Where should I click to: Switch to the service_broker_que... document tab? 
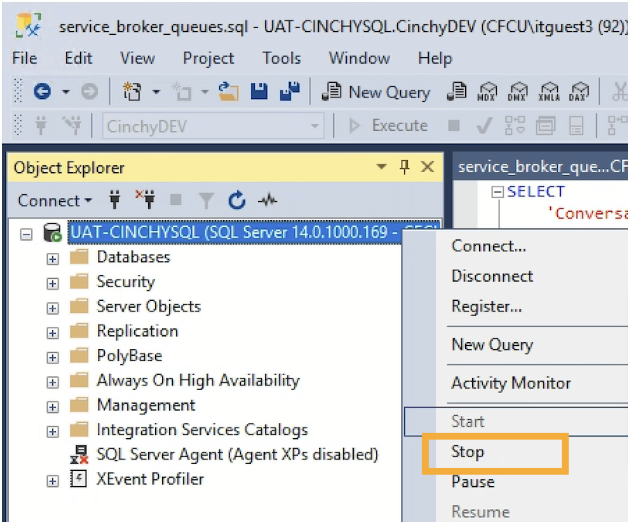coord(541,167)
